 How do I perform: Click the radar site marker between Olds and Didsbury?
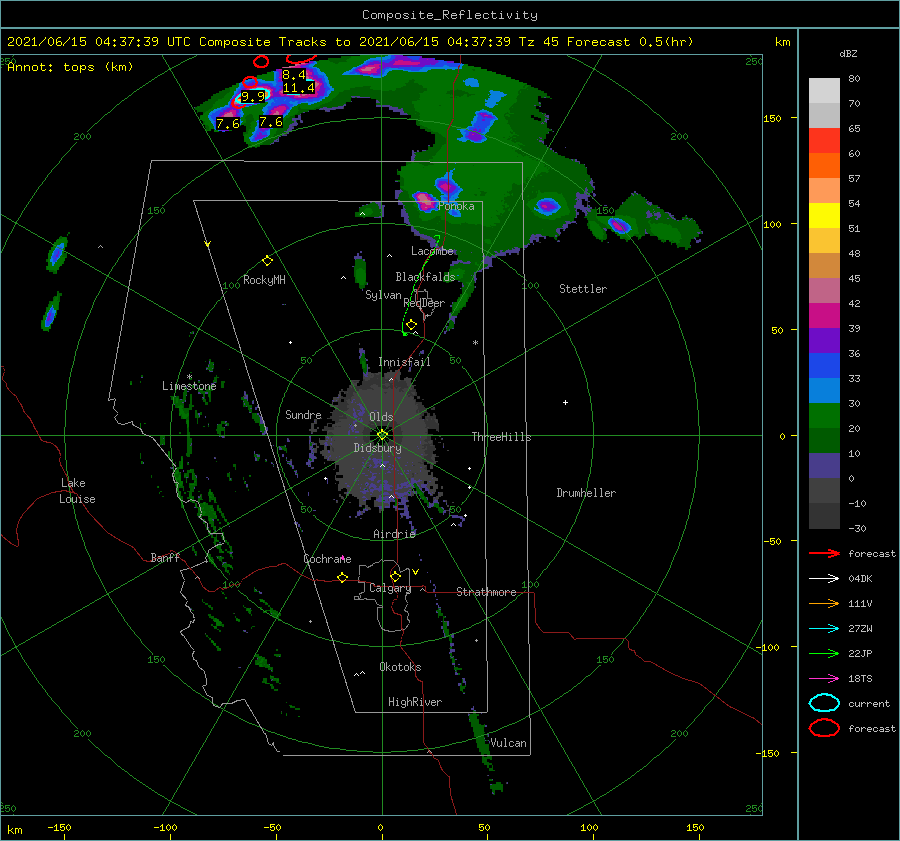pyautogui.click(x=382, y=435)
